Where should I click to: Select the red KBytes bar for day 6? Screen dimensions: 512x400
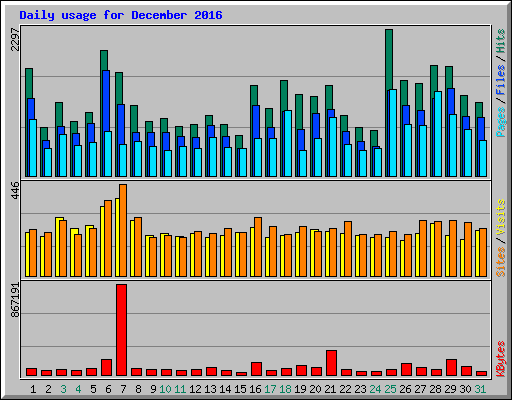[x=106, y=367]
